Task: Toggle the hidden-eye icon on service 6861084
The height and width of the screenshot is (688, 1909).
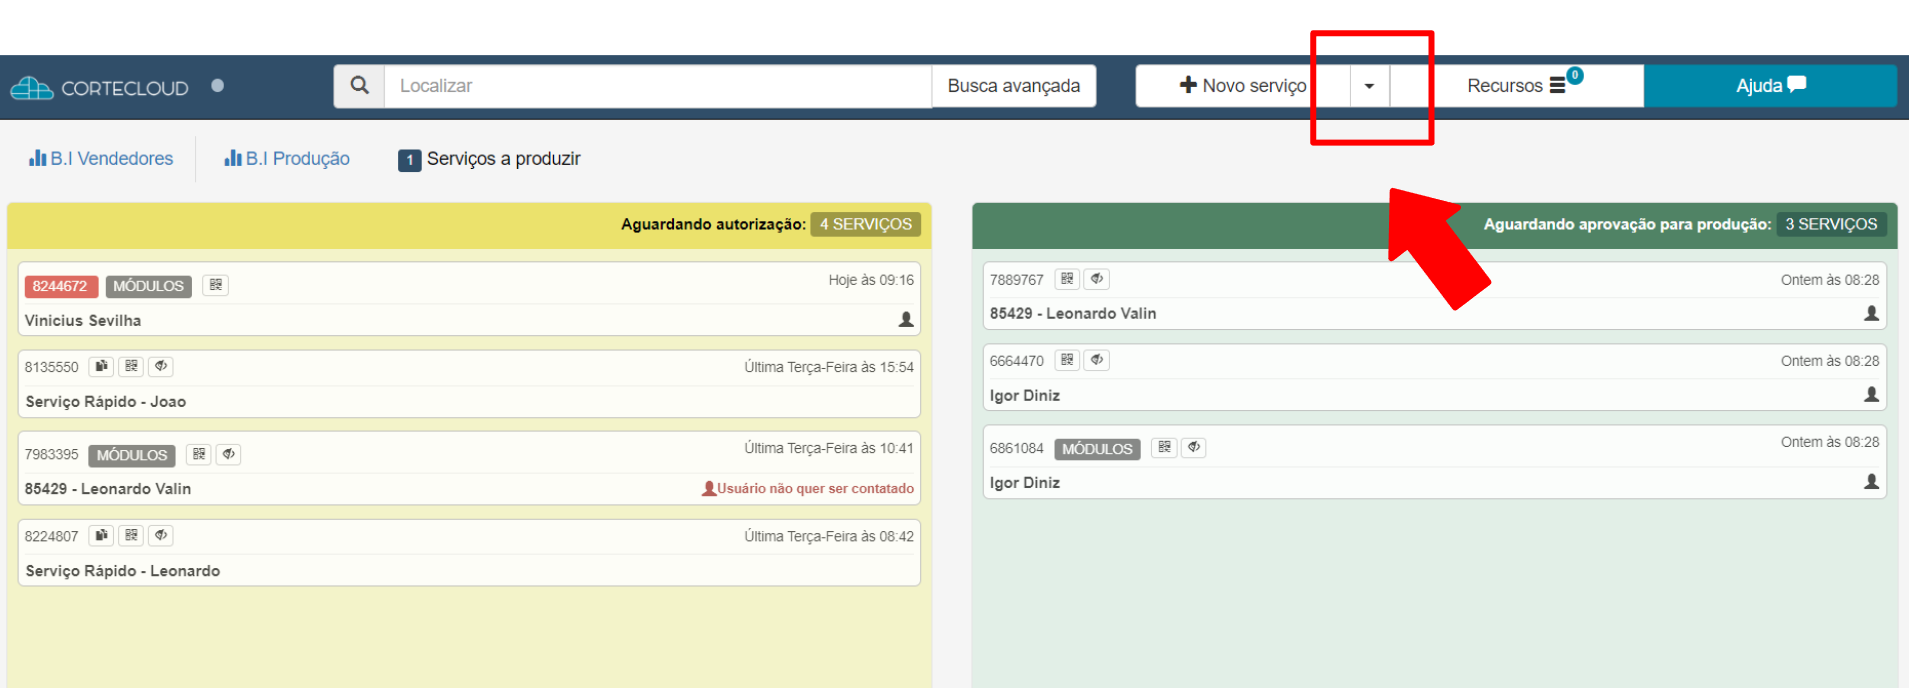Action: 1194,447
